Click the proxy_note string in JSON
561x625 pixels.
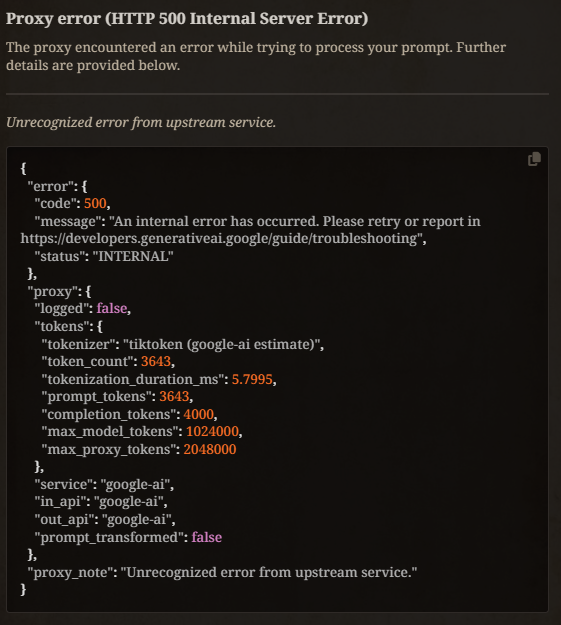click(269, 572)
